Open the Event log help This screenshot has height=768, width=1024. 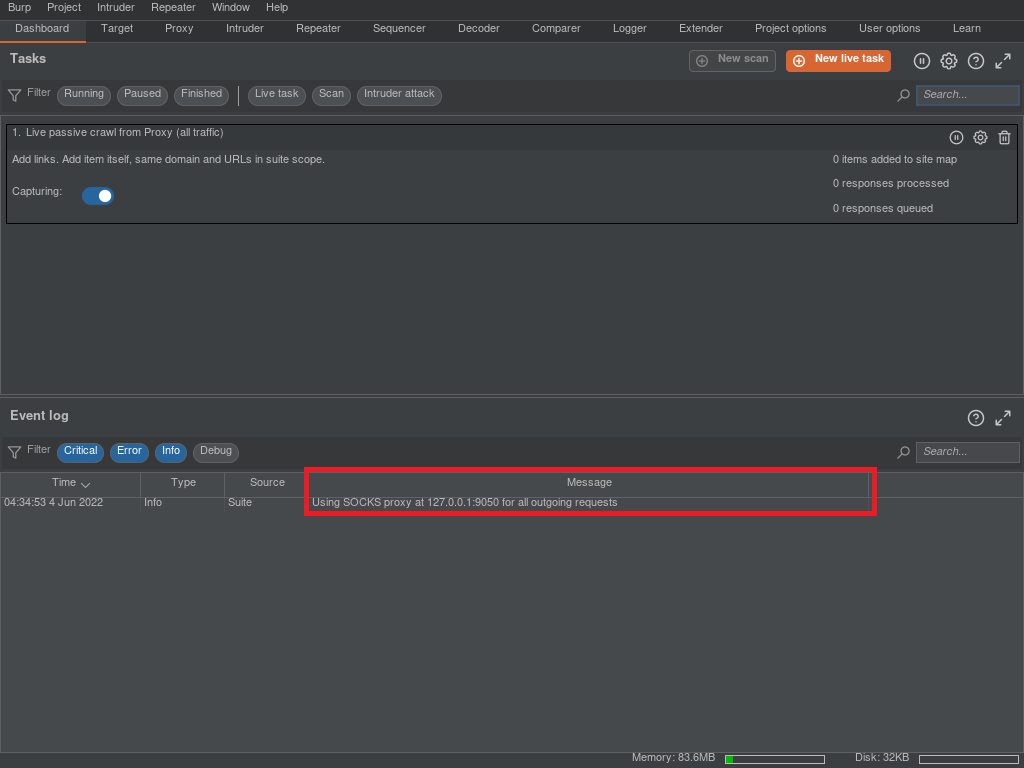coord(975,417)
